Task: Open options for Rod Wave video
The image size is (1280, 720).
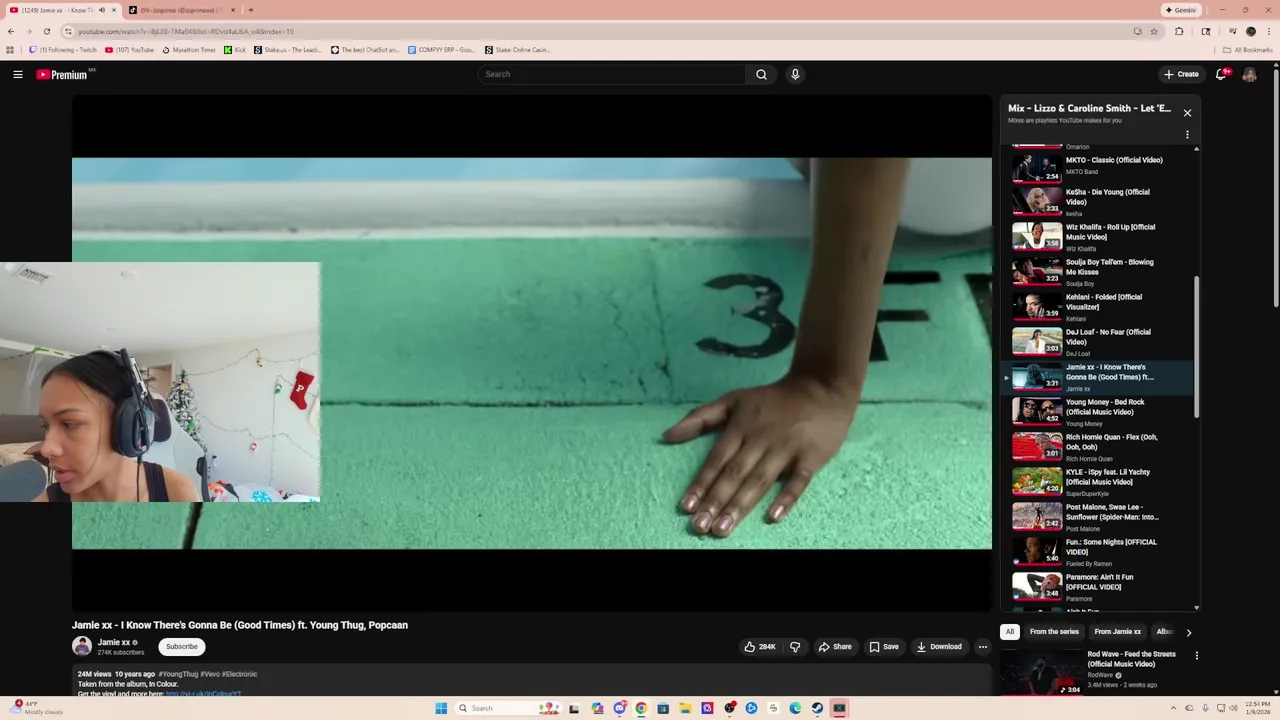Action: (x=1196, y=656)
